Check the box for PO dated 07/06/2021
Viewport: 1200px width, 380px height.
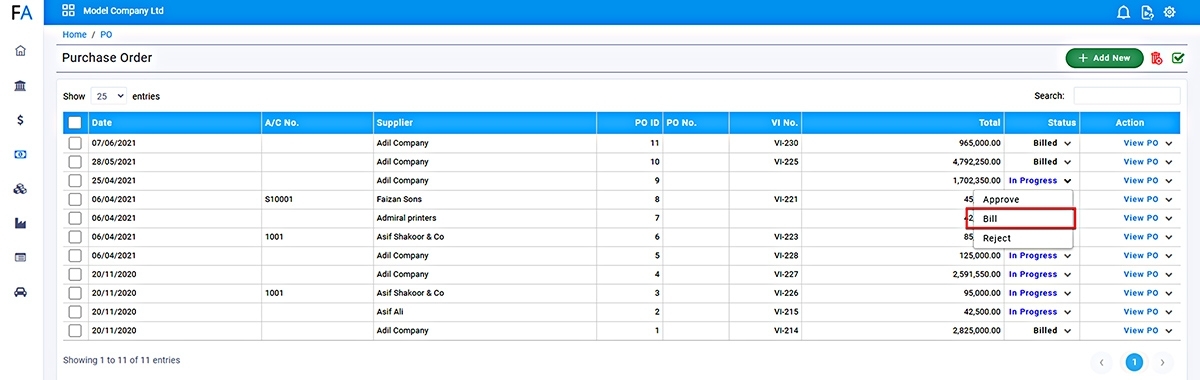(75, 143)
